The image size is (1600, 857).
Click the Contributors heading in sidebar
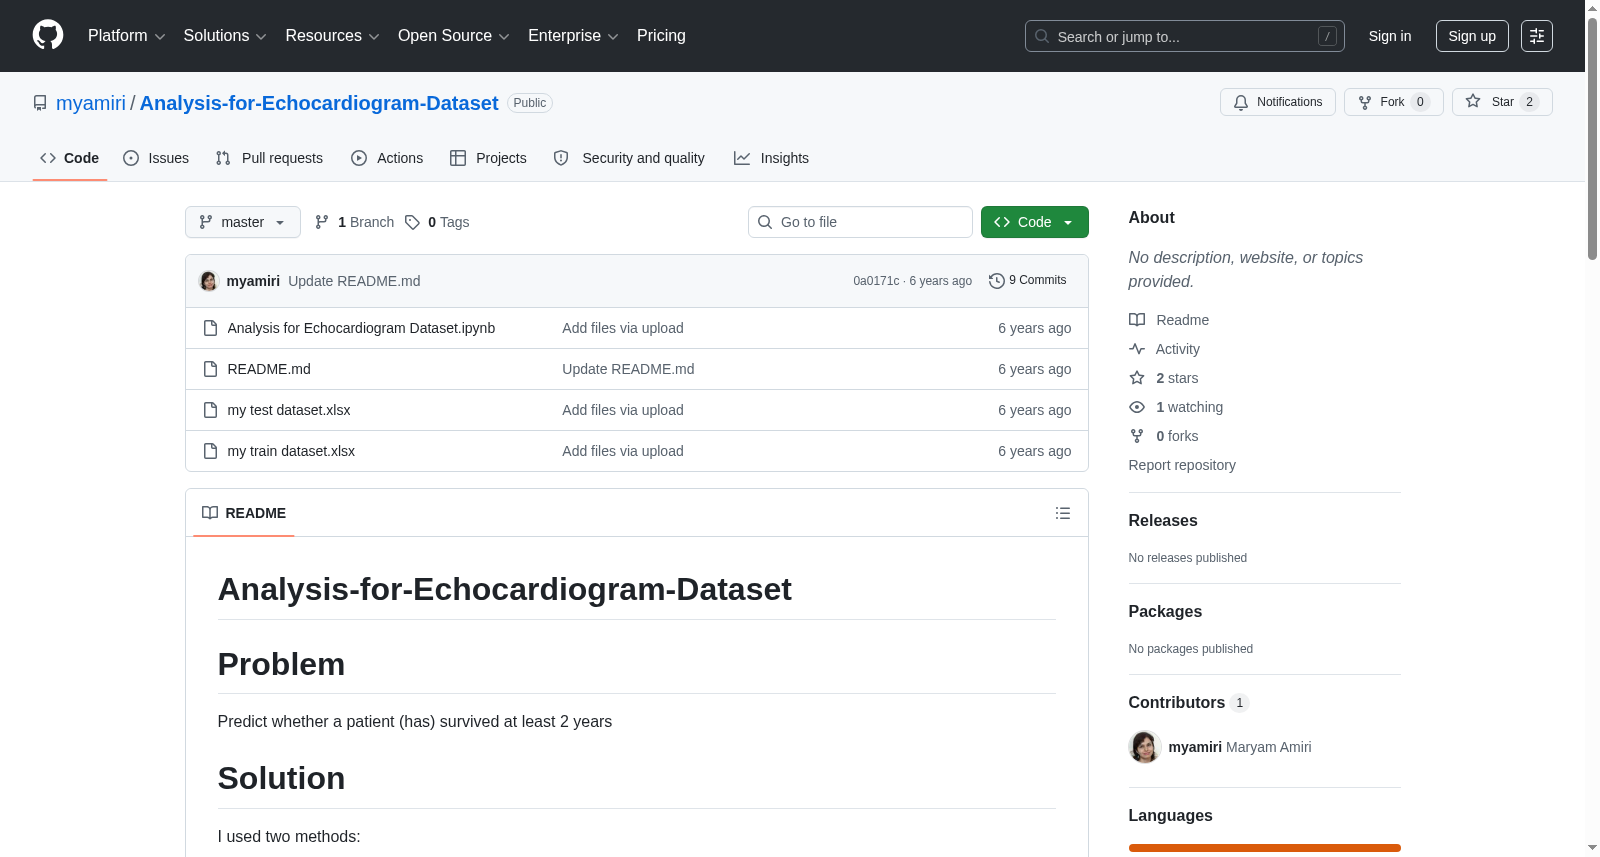pos(1177,703)
